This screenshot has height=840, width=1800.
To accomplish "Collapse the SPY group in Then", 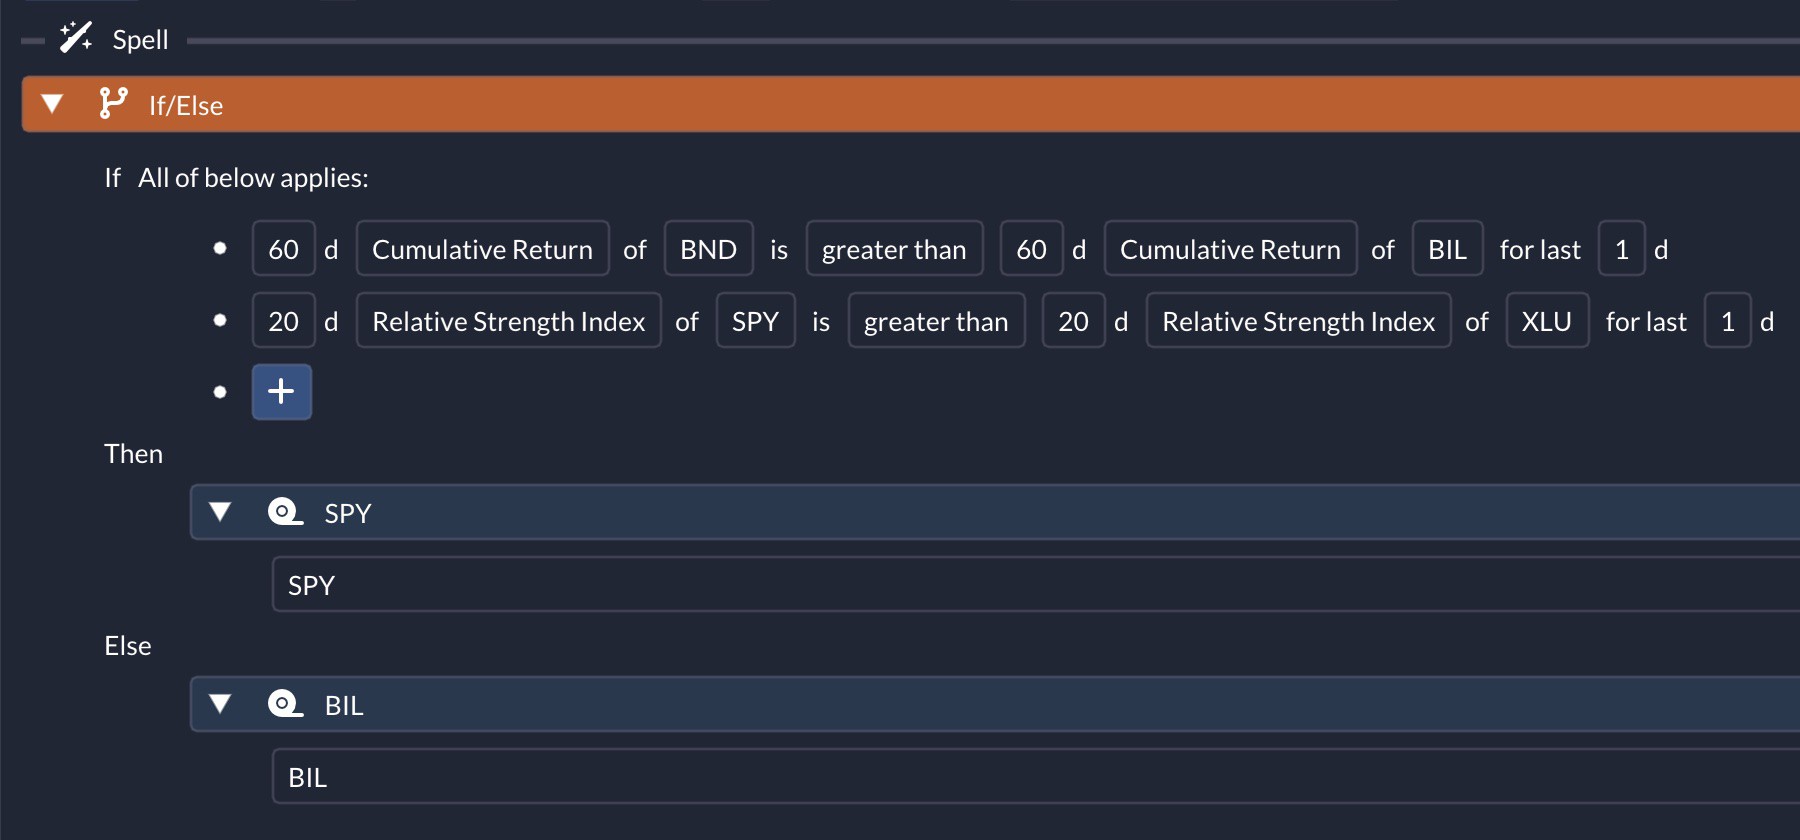I will pyautogui.click(x=220, y=512).
